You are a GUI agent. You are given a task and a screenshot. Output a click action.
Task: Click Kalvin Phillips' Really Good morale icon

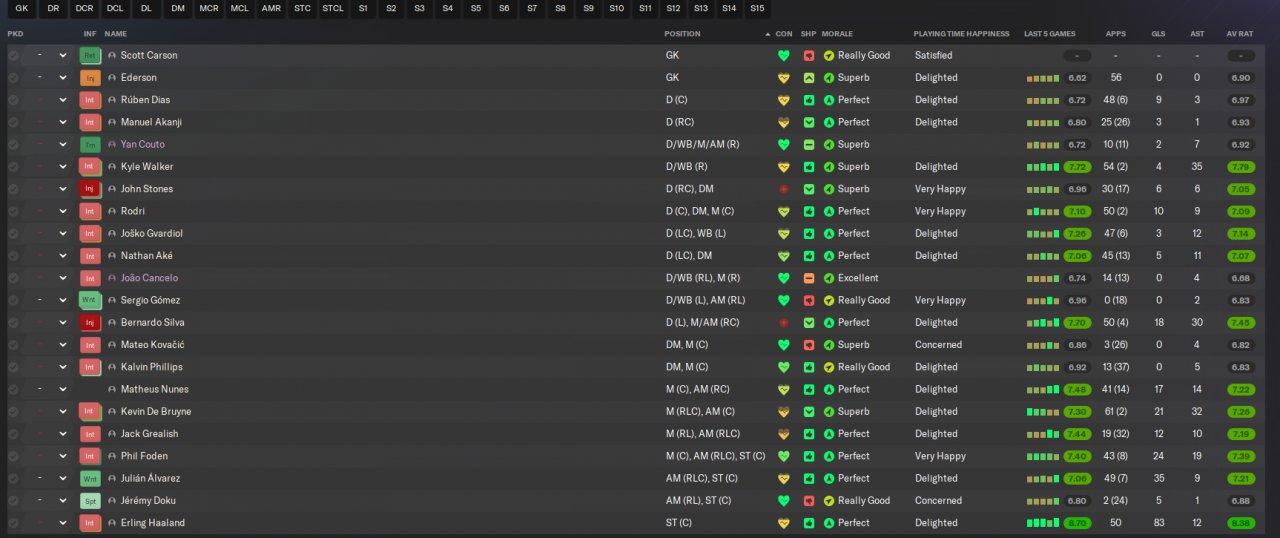click(x=829, y=367)
